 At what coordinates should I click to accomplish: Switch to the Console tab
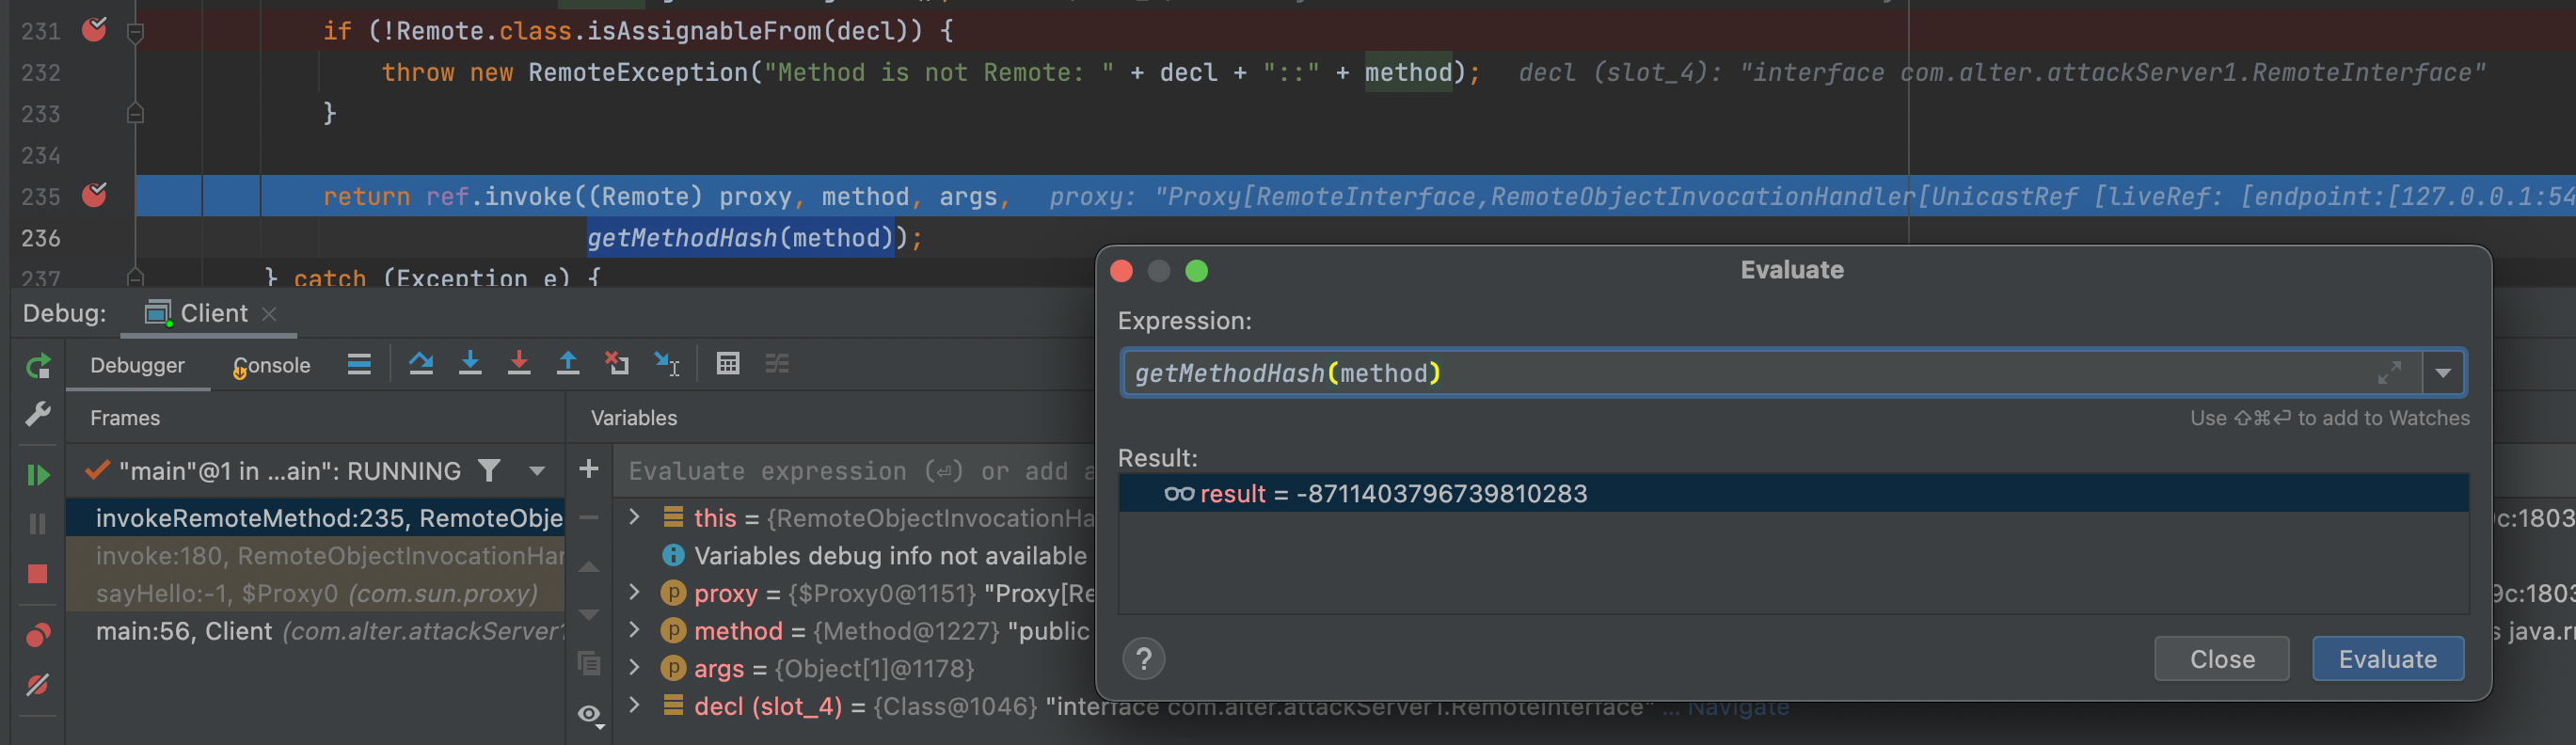pyautogui.click(x=272, y=365)
